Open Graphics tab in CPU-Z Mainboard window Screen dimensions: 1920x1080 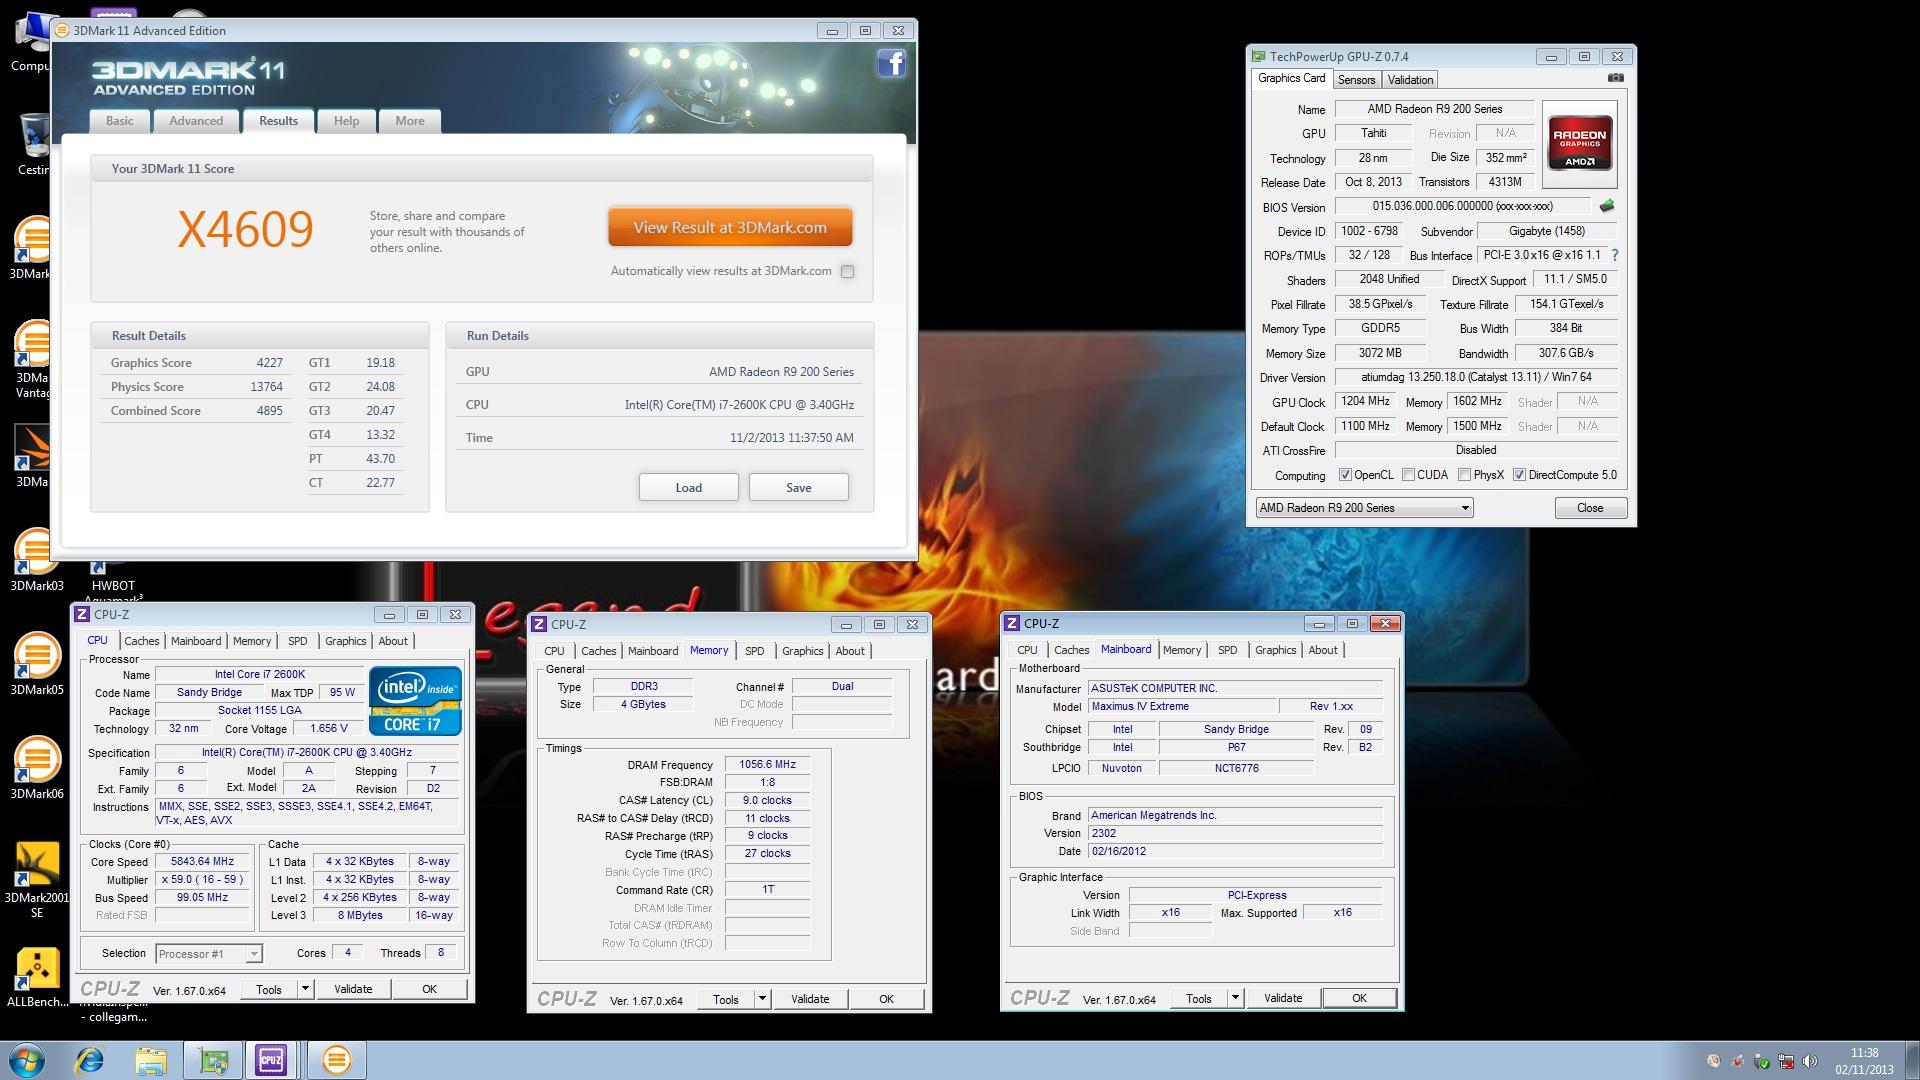click(x=1275, y=650)
